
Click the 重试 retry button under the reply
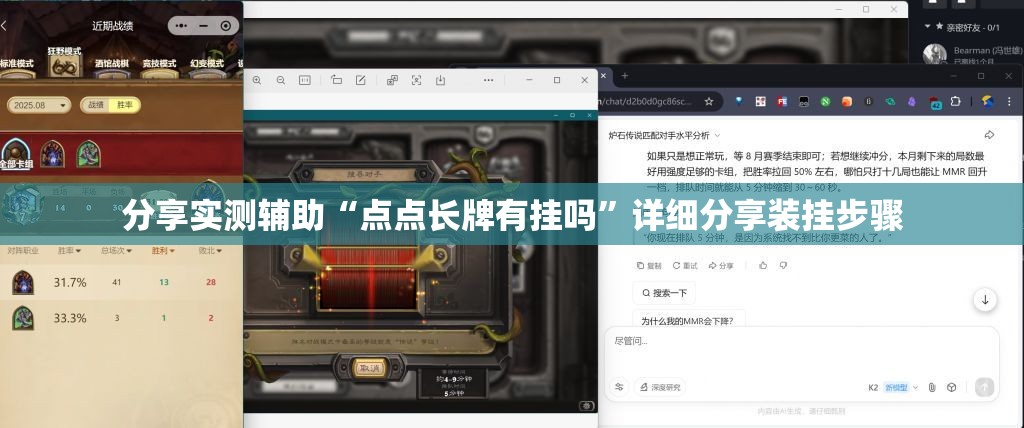[685, 266]
